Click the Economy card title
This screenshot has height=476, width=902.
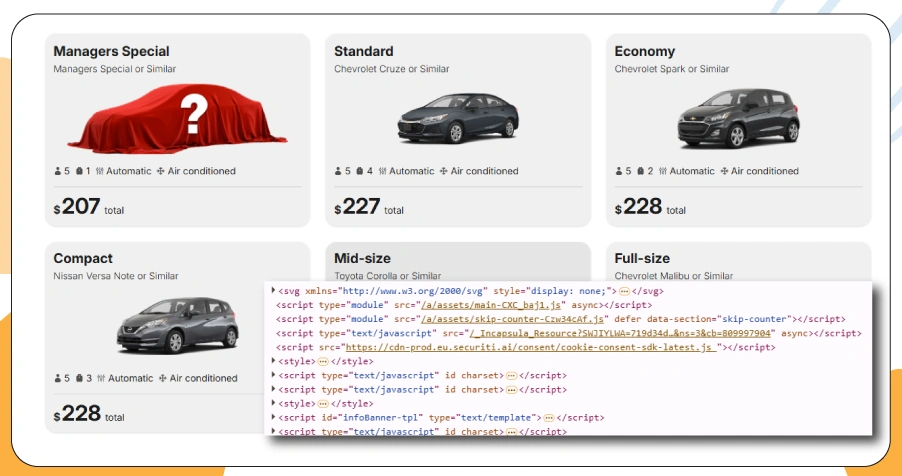[x=644, y=51]
